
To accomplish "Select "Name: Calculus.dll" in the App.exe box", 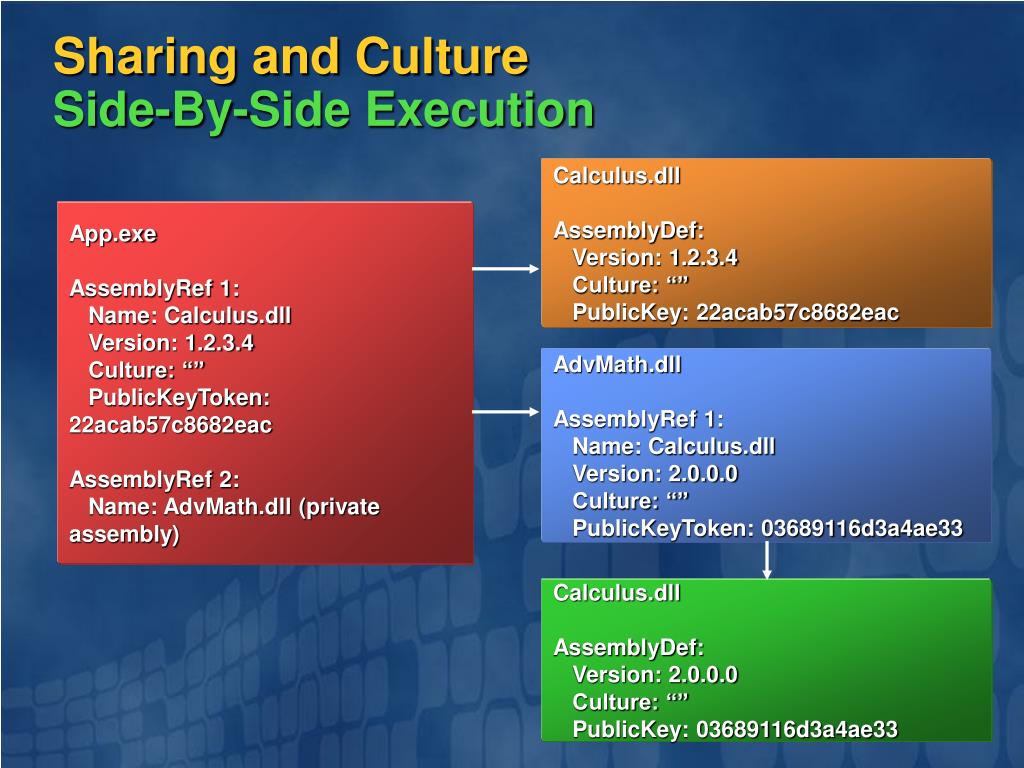I will click(x=189, y=315).
